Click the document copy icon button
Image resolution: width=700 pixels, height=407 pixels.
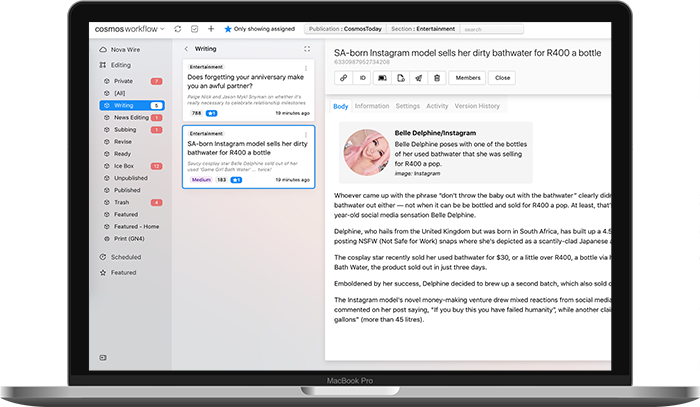click(x=400, y=78)
